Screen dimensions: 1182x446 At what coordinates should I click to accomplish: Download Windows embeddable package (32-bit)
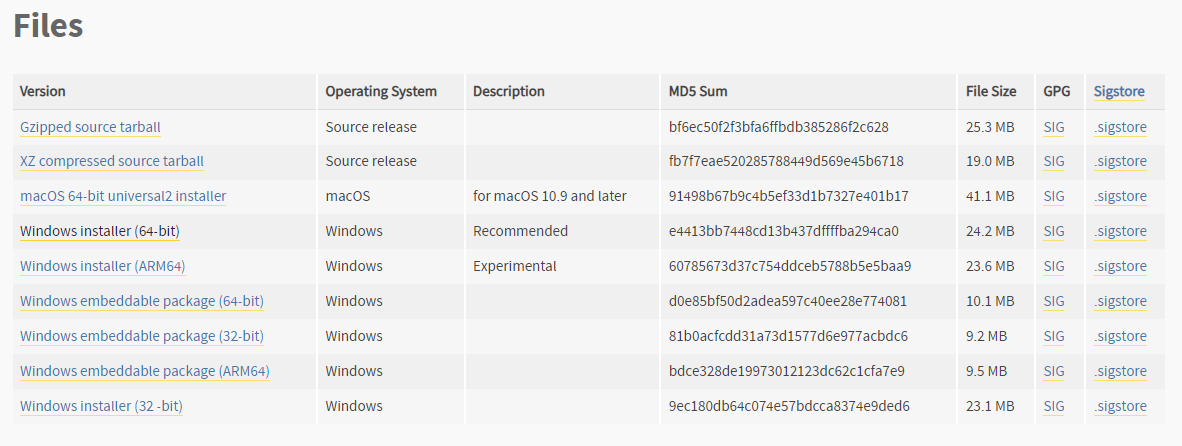point(142,336)
